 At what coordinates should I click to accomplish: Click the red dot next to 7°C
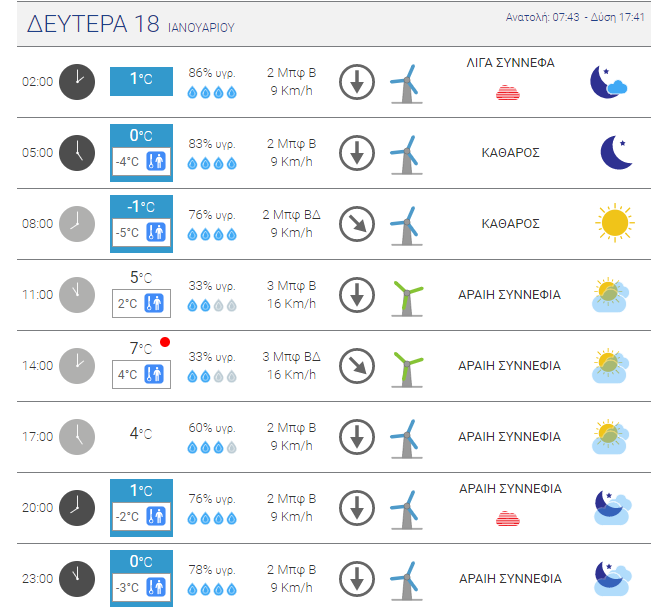pyautogui.click(x=165, y=342)
